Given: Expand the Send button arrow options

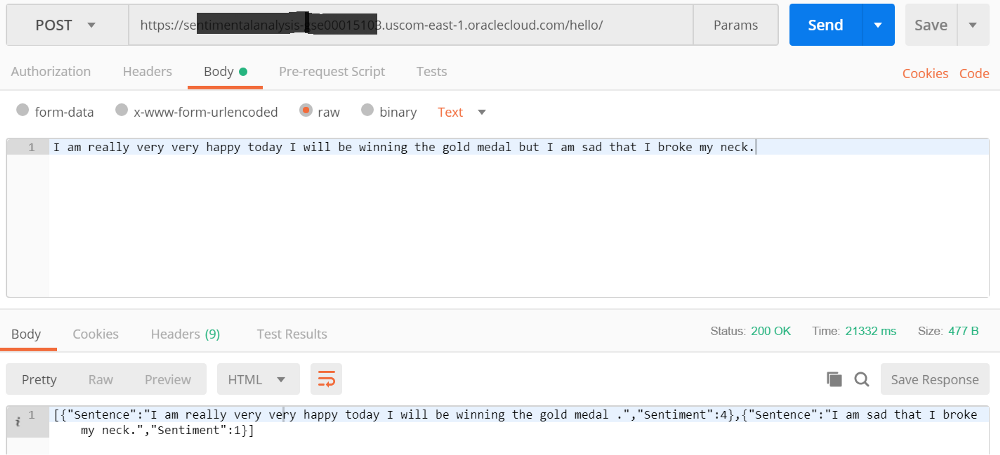Looking at the screenshot, I should pos(878,25).
